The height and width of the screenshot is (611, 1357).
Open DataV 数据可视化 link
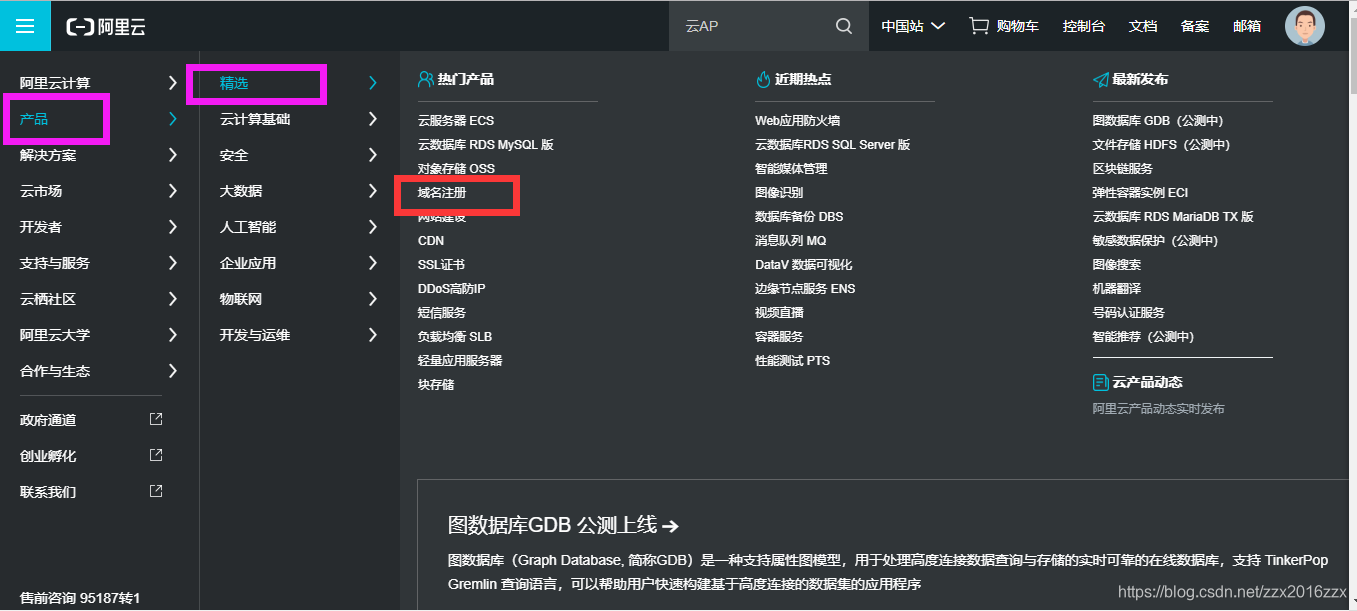[x=803, y=265]
